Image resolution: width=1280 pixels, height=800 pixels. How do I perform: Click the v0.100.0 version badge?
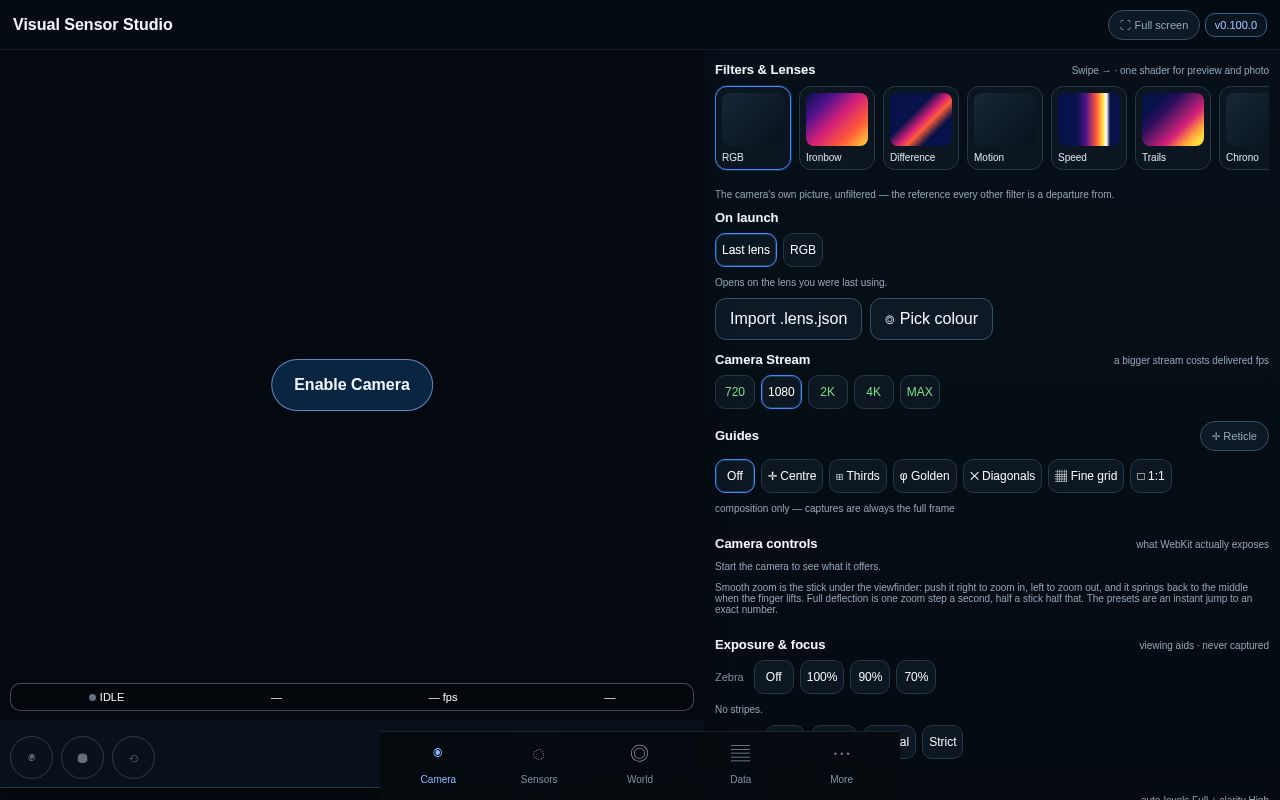tap(1236, 25)
